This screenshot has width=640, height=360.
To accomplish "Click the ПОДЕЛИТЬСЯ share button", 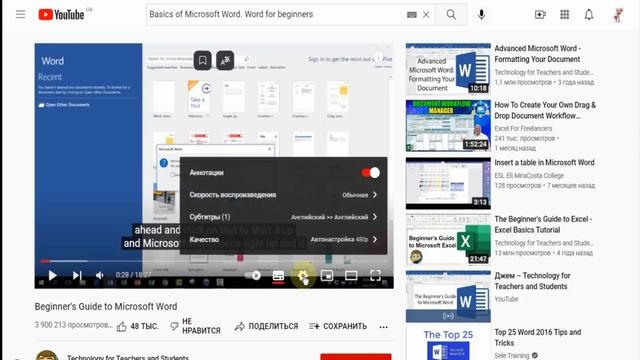I will [x=267, y=327].
